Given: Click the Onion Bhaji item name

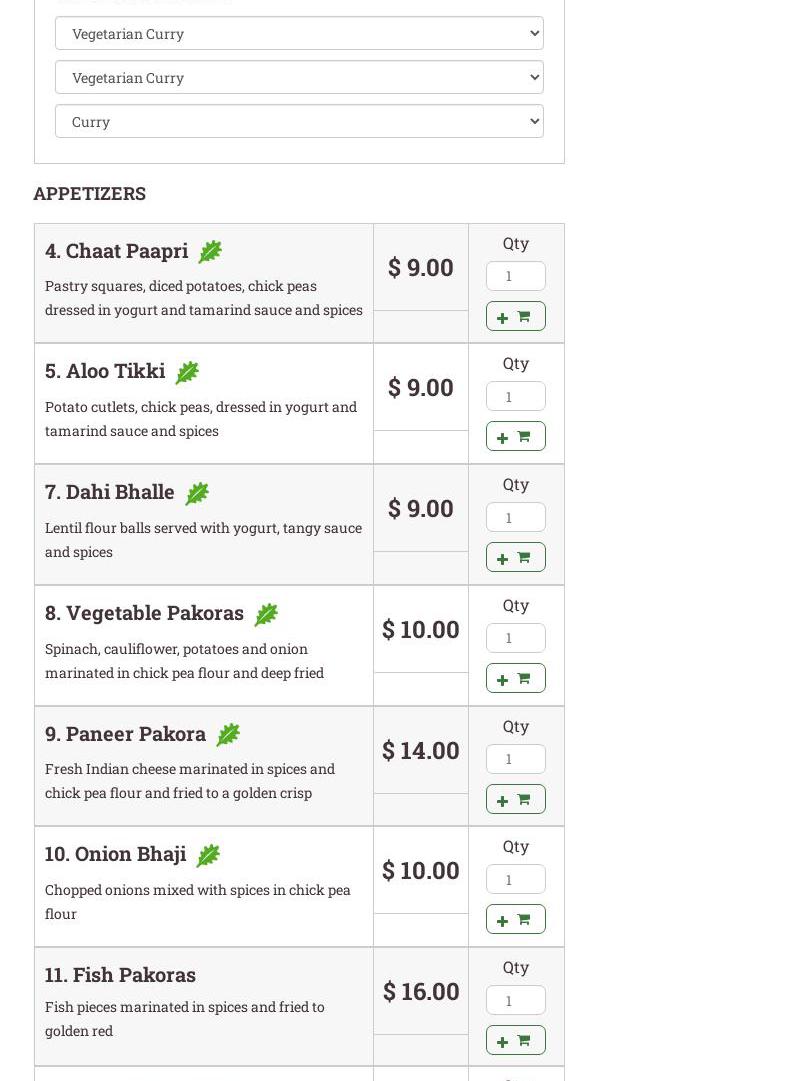Looking at the screenshot, I should [x=116, y=854].
